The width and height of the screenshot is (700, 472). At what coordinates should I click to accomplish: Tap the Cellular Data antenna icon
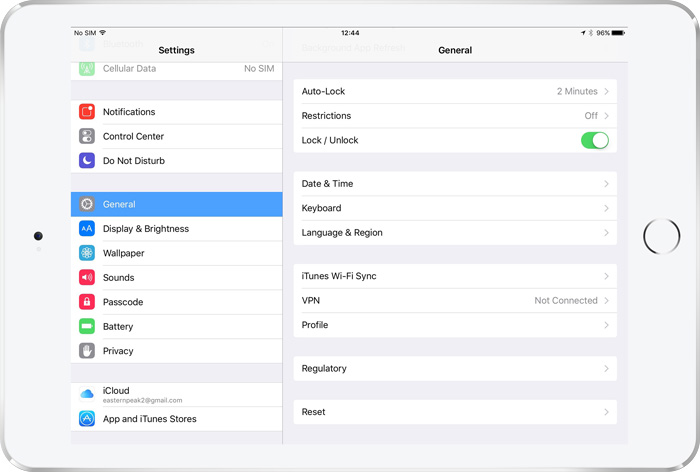(87, 68)
